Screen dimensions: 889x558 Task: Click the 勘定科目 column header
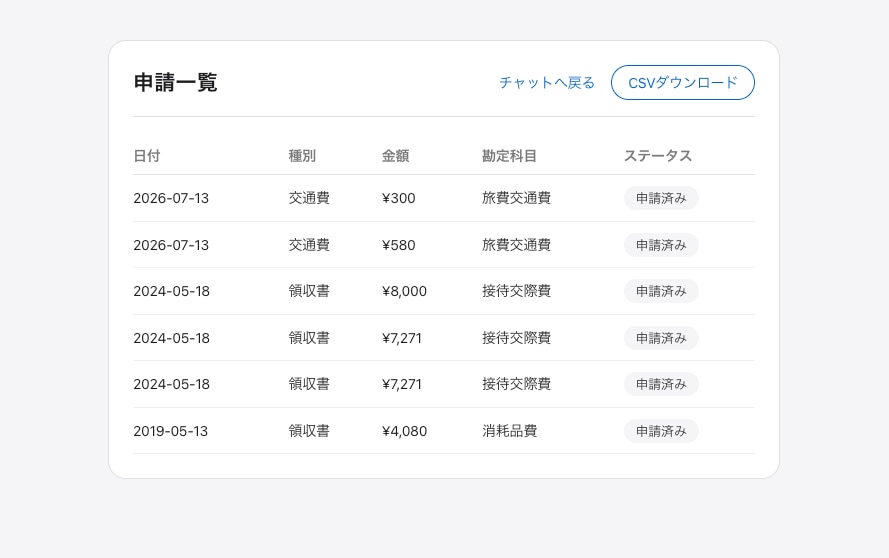click(x=509, y=156)
